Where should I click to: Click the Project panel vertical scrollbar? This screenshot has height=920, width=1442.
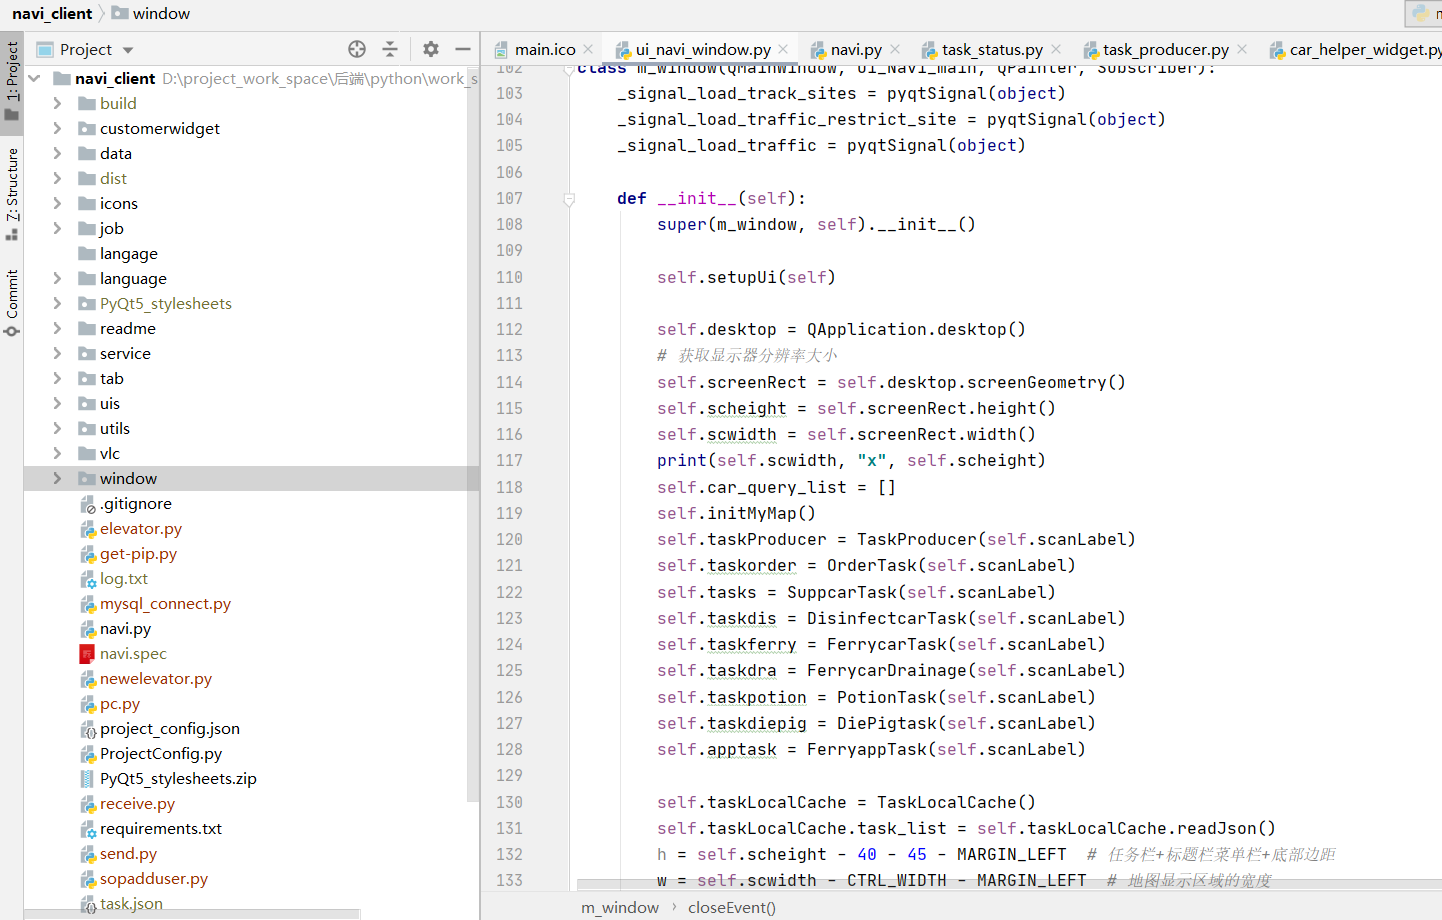(472, 435)
